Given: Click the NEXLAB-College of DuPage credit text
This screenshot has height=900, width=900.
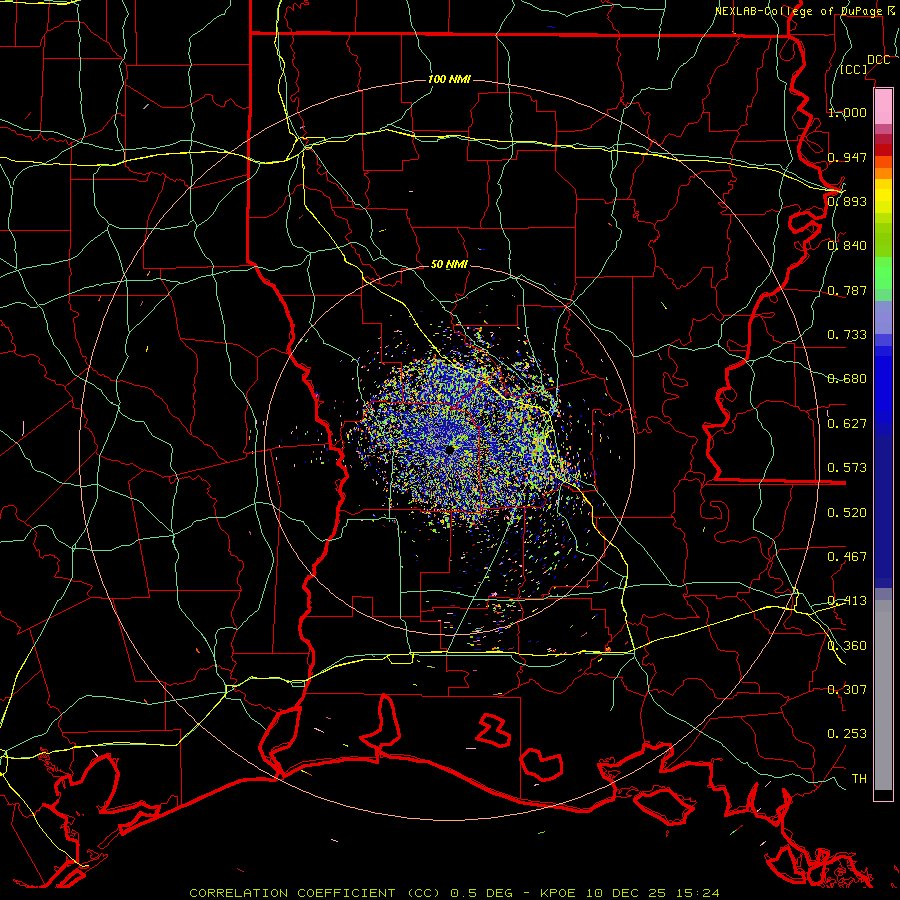Looking at the screenshot, I should point(804,11).
